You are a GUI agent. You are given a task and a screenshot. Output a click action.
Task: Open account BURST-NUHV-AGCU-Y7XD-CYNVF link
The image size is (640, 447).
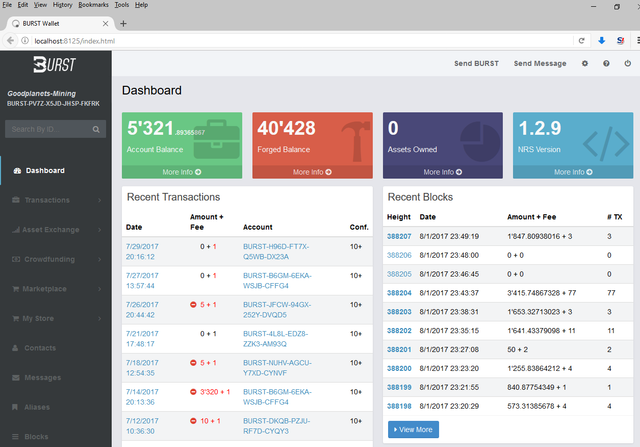[277, 368]
